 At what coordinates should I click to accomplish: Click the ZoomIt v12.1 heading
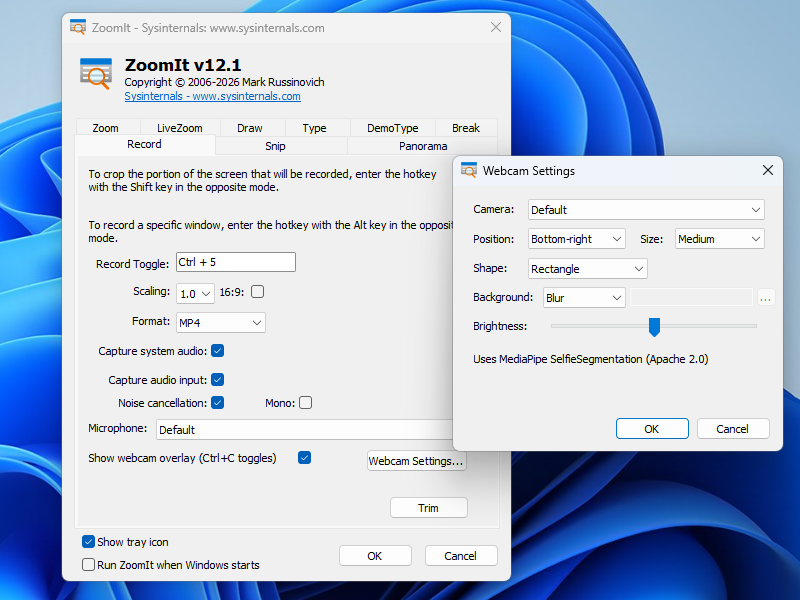183,65
